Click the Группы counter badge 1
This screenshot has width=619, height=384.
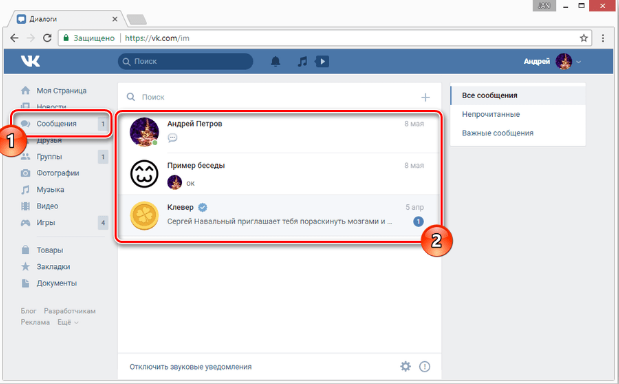click(x=103, y=157)
